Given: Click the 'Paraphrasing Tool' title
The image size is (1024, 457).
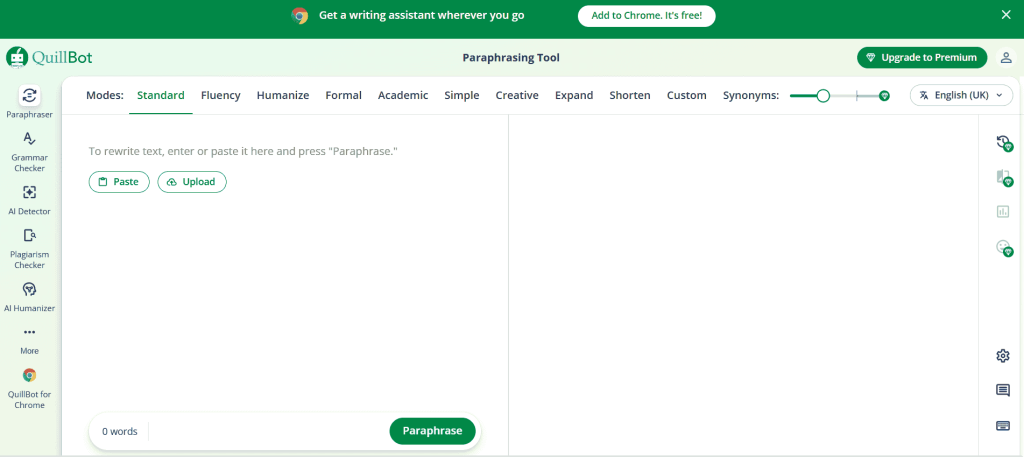Looking at the screenshot, I should coord(511,57).
